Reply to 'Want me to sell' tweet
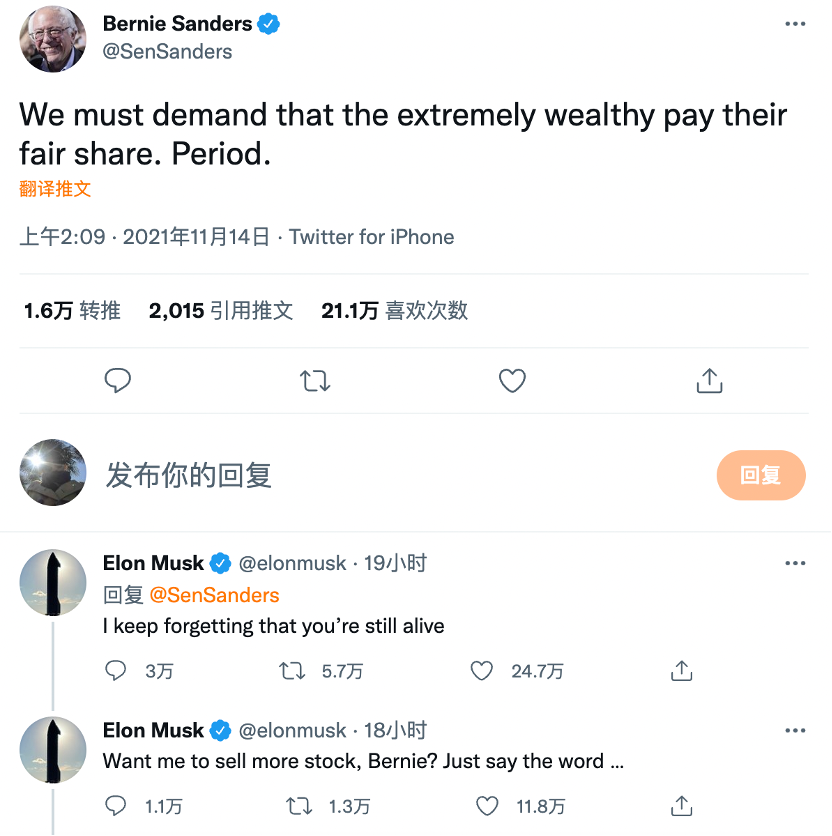The height and width of the screenshot is (836, 832). pos(116,805)
